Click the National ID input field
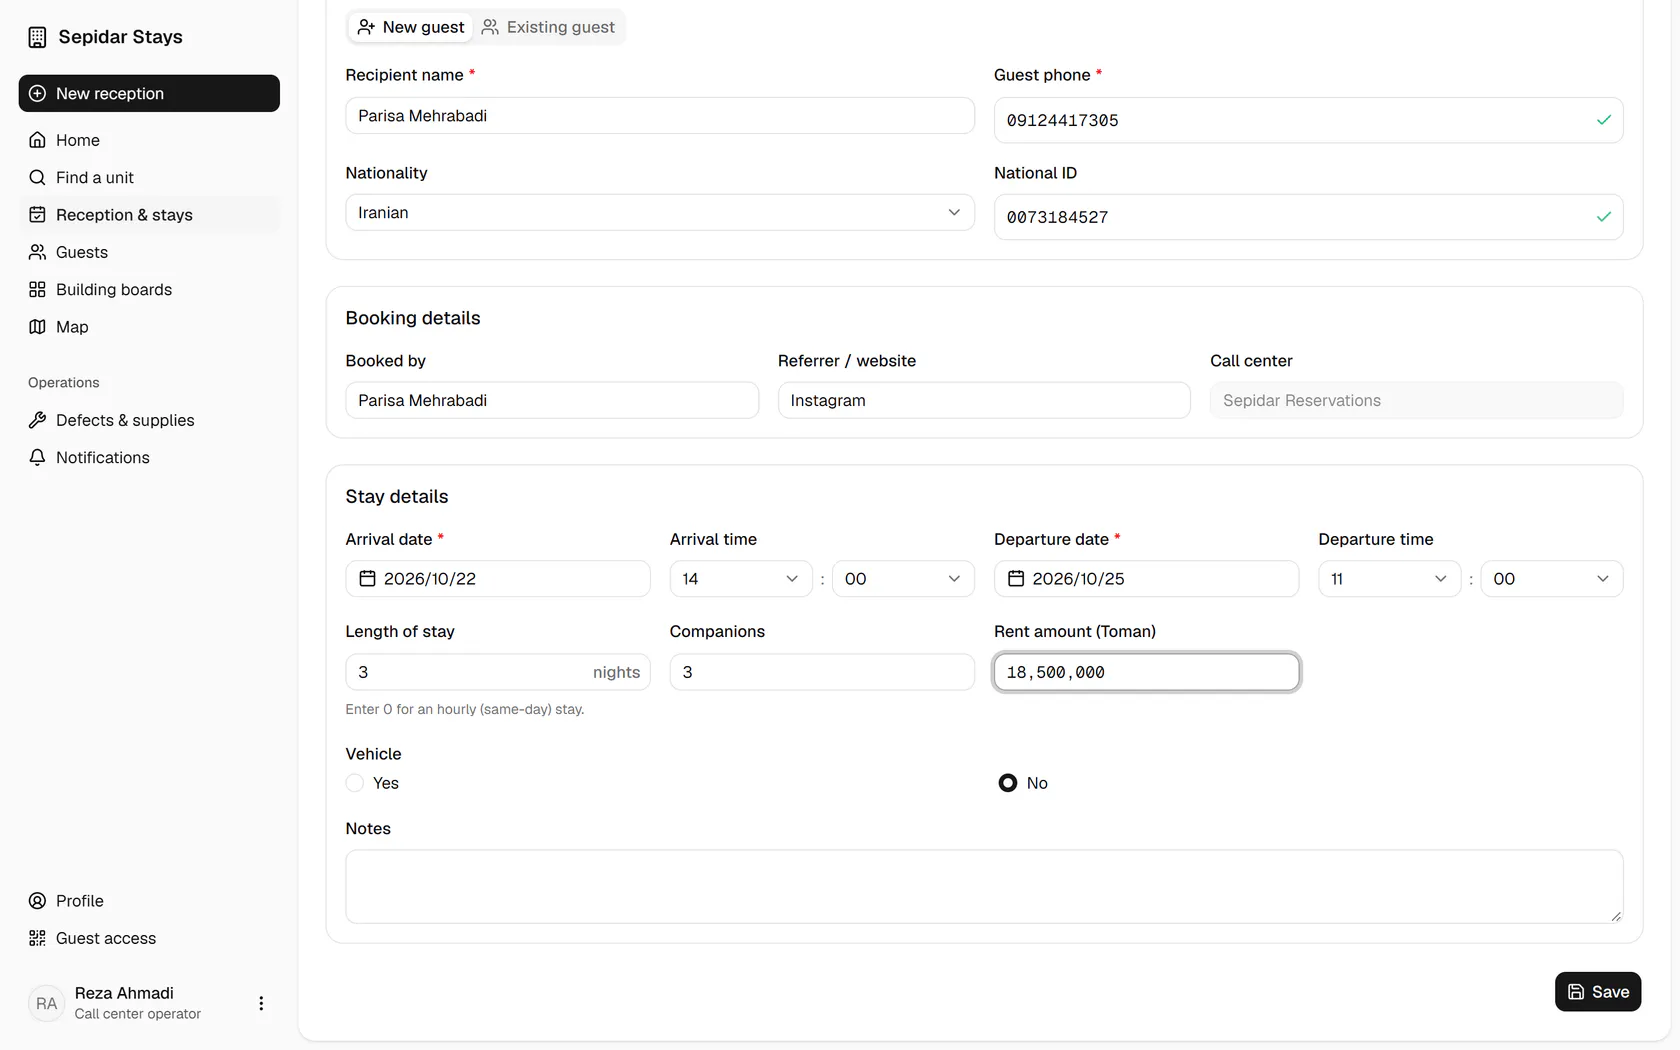The width and height of the screenshot is (1680, 1050). (x=1308, y=217)
